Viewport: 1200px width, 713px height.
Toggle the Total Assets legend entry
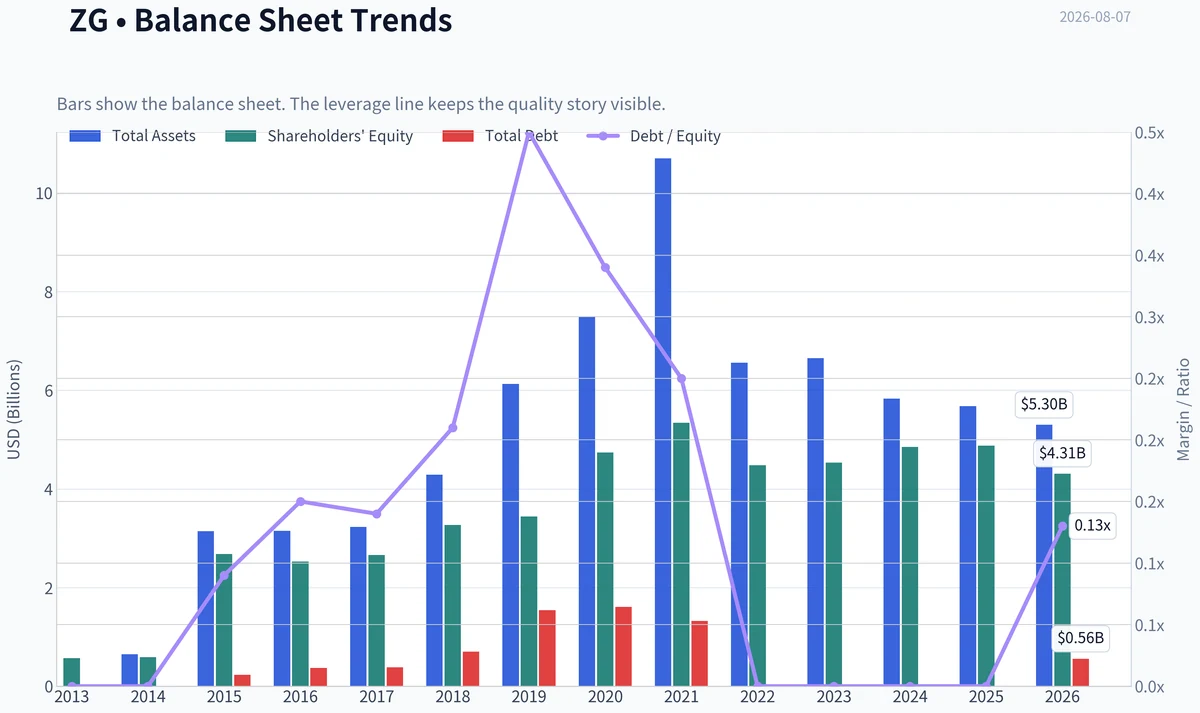pyautogui.click(x=132, y=136)
